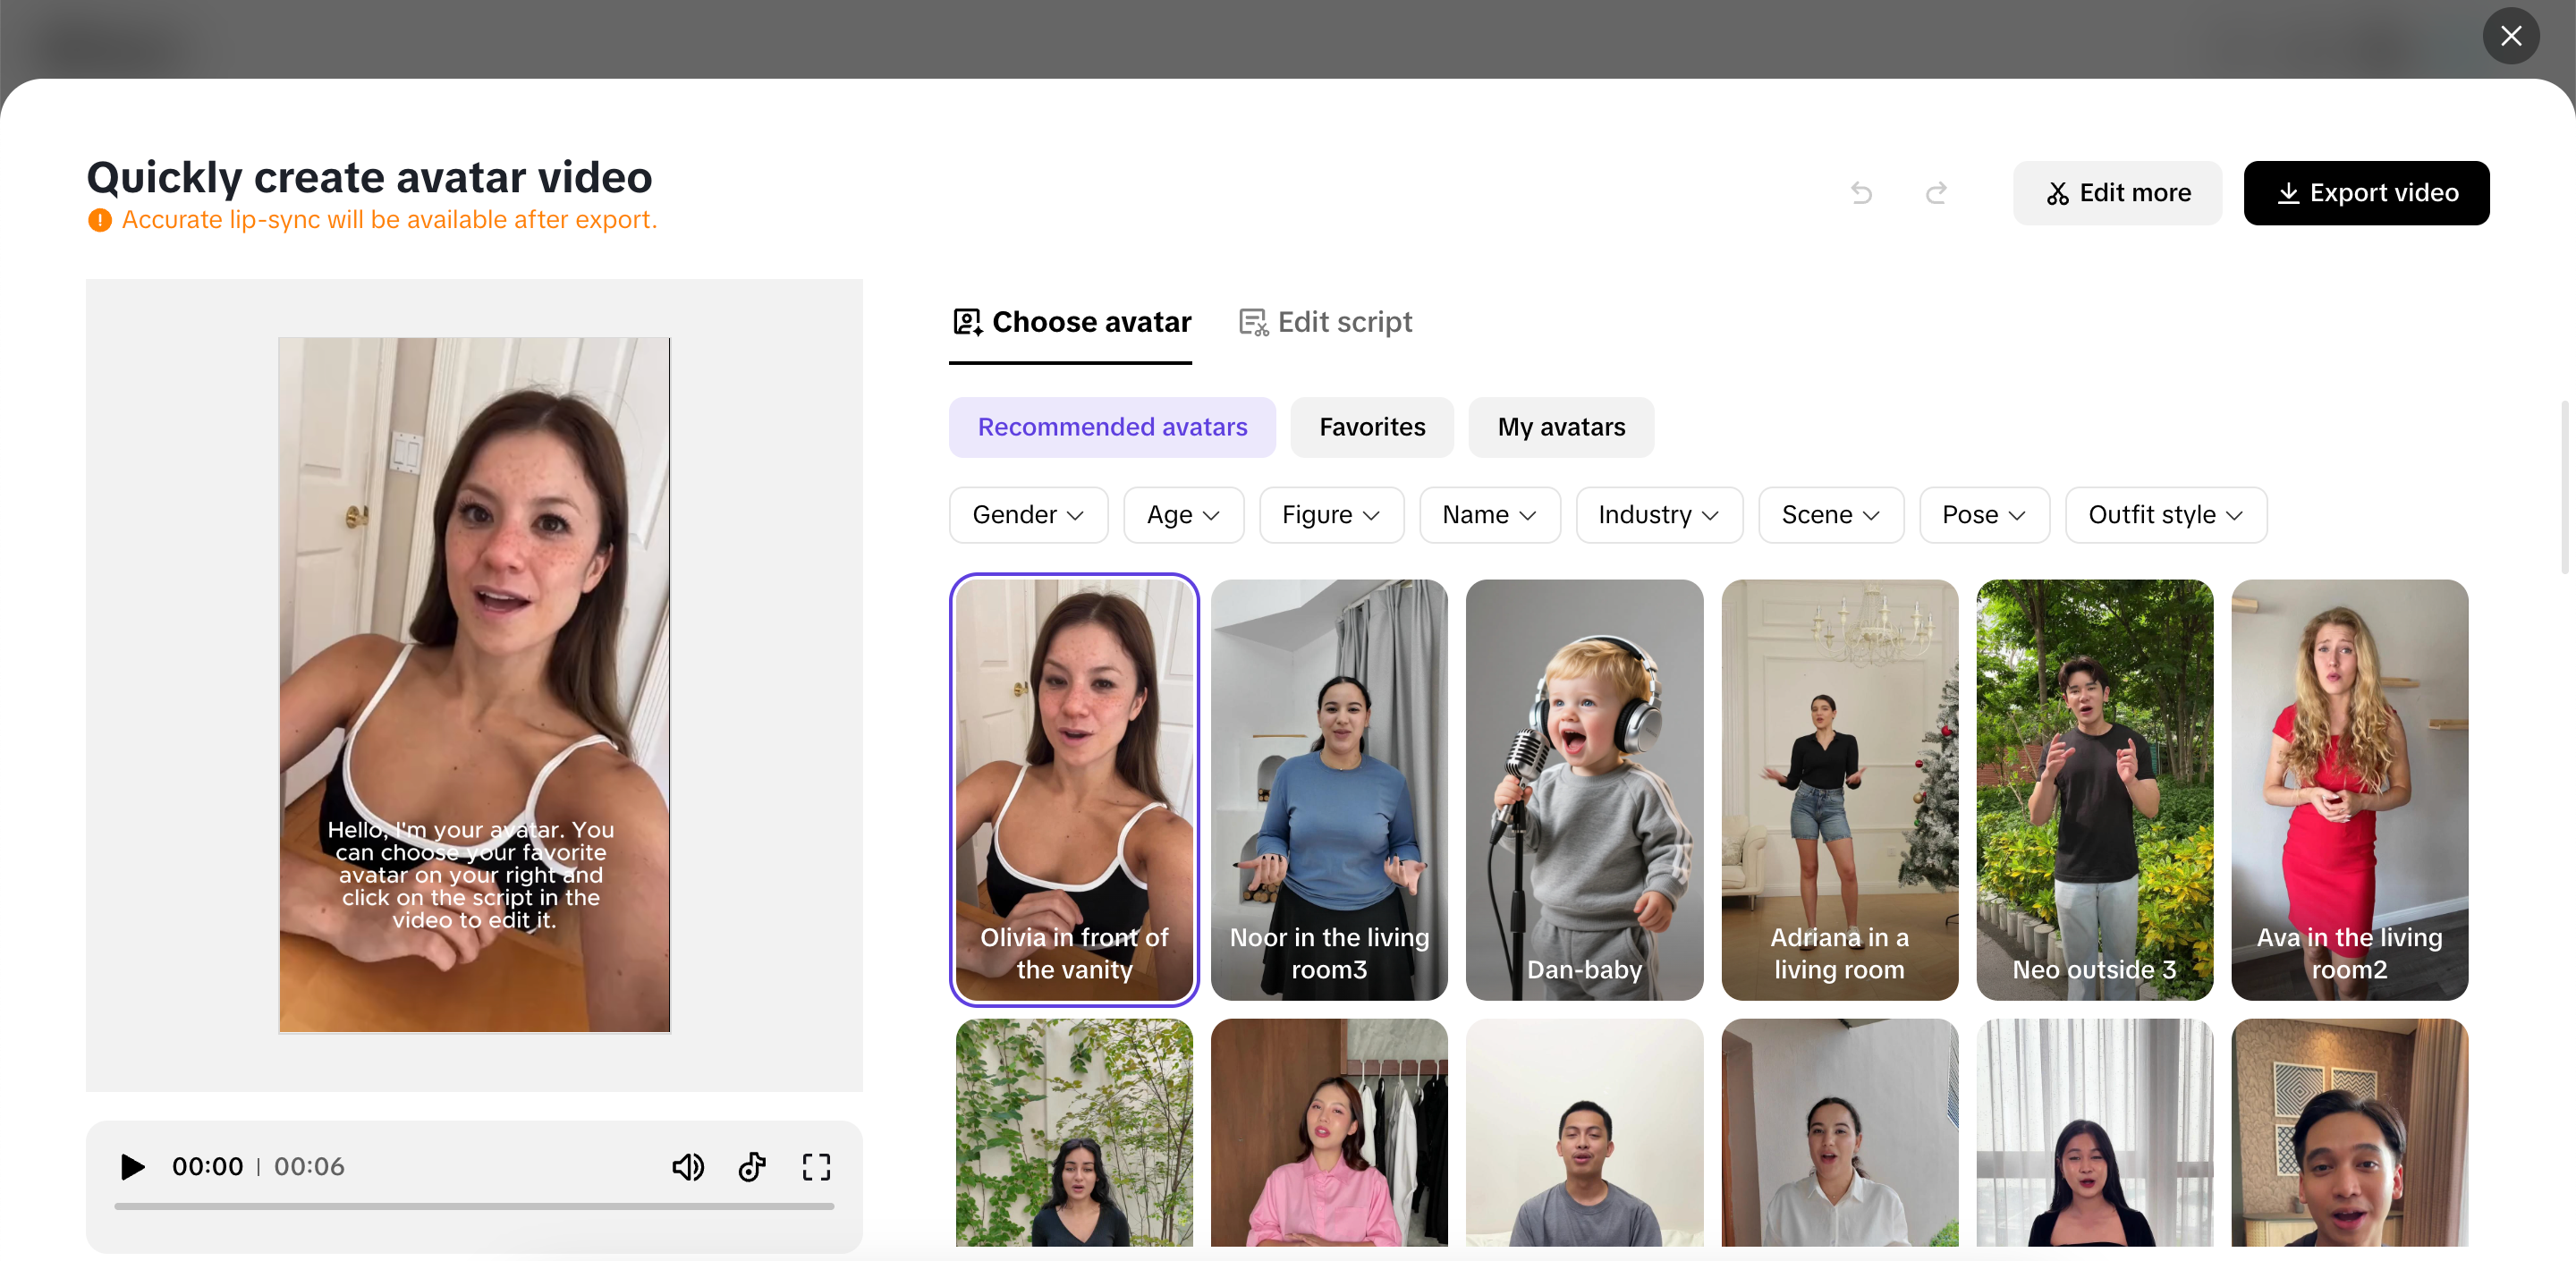Export the video
The image size is (2576, 1261).
tap(2366, 193)
